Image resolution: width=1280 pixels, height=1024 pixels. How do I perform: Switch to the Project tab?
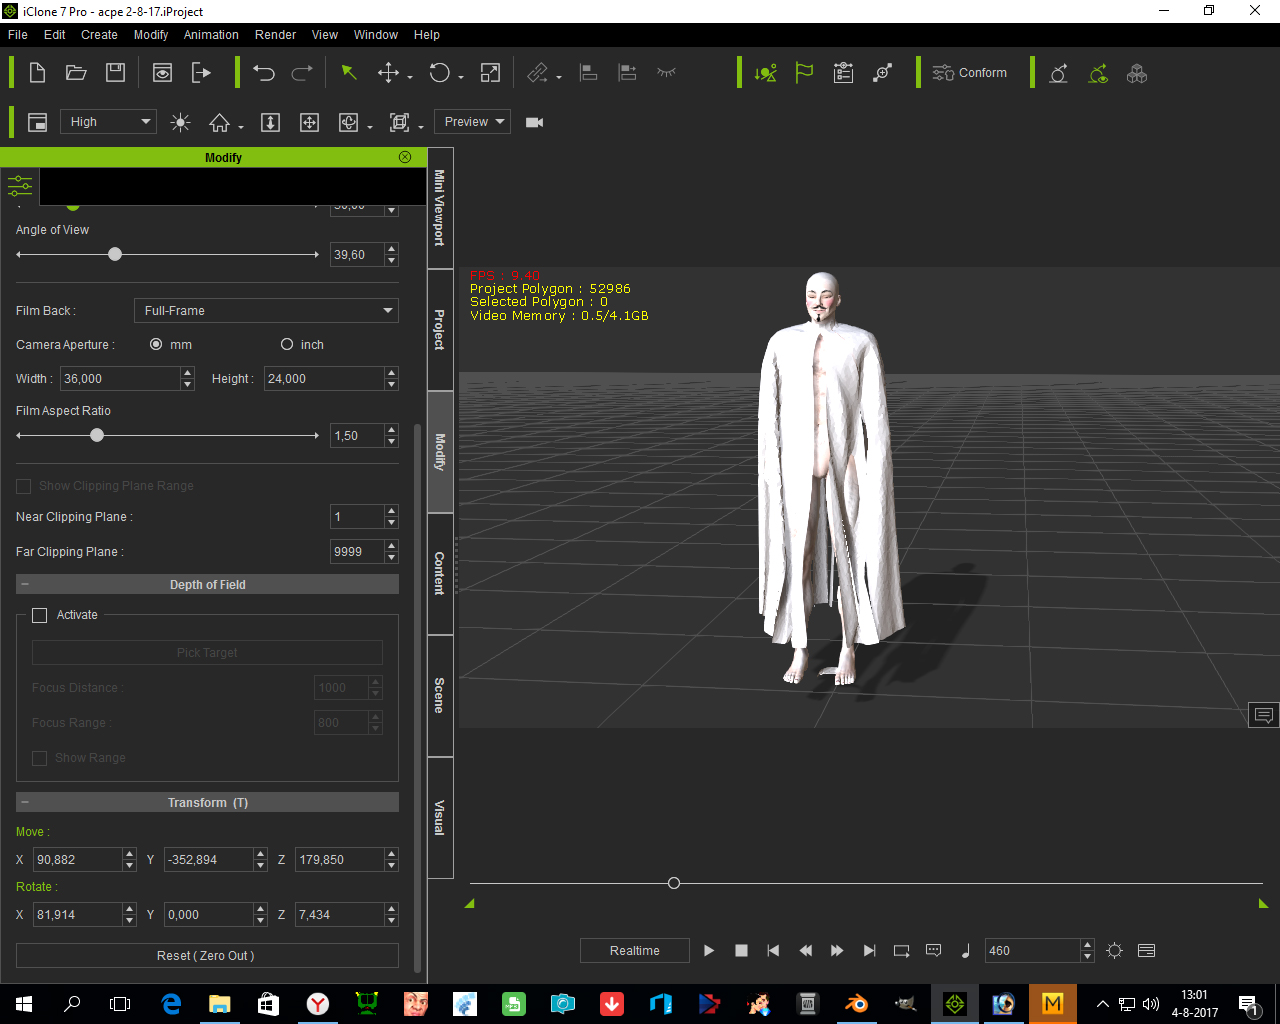[440, 330]
